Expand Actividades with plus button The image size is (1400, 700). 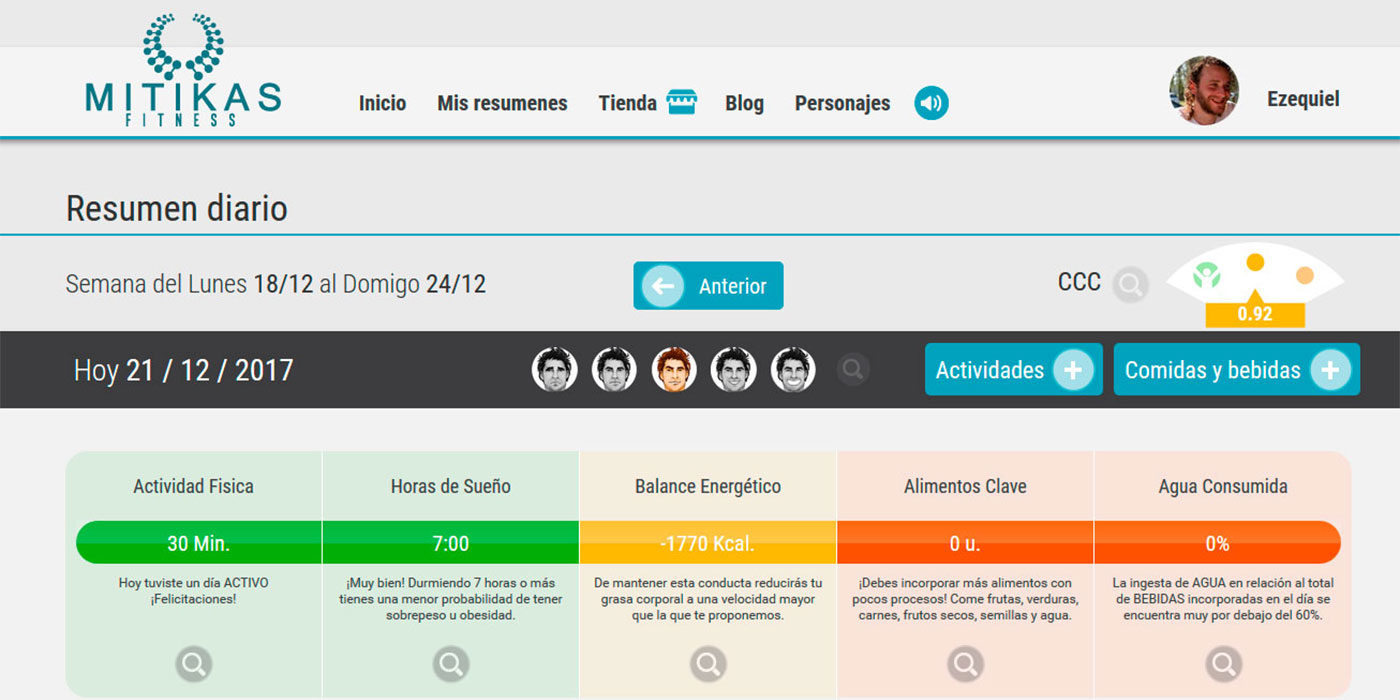(1072, 370)
